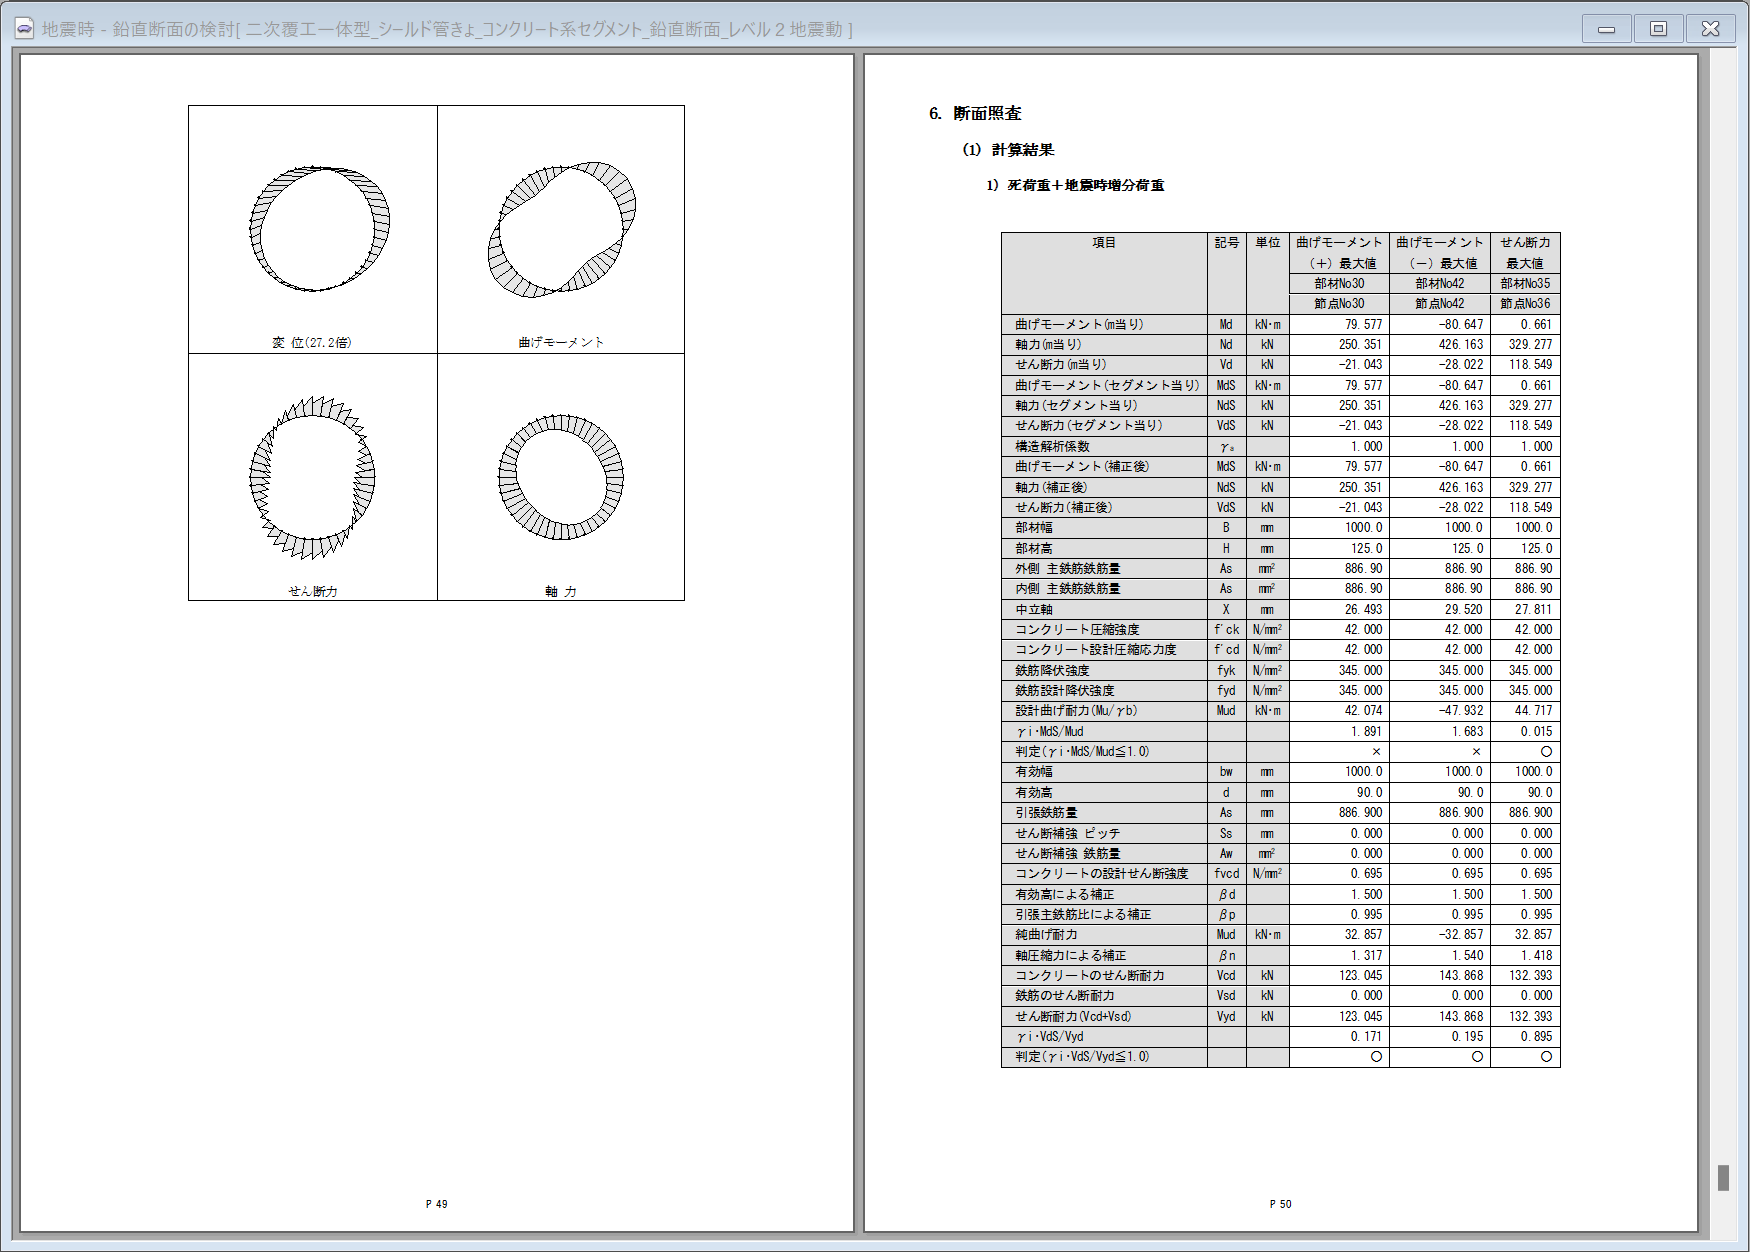Click the empty scrollbar track above the thumb
Image resolution: width=1750 pixels, height=1252 pixels.
(1723, 600)
